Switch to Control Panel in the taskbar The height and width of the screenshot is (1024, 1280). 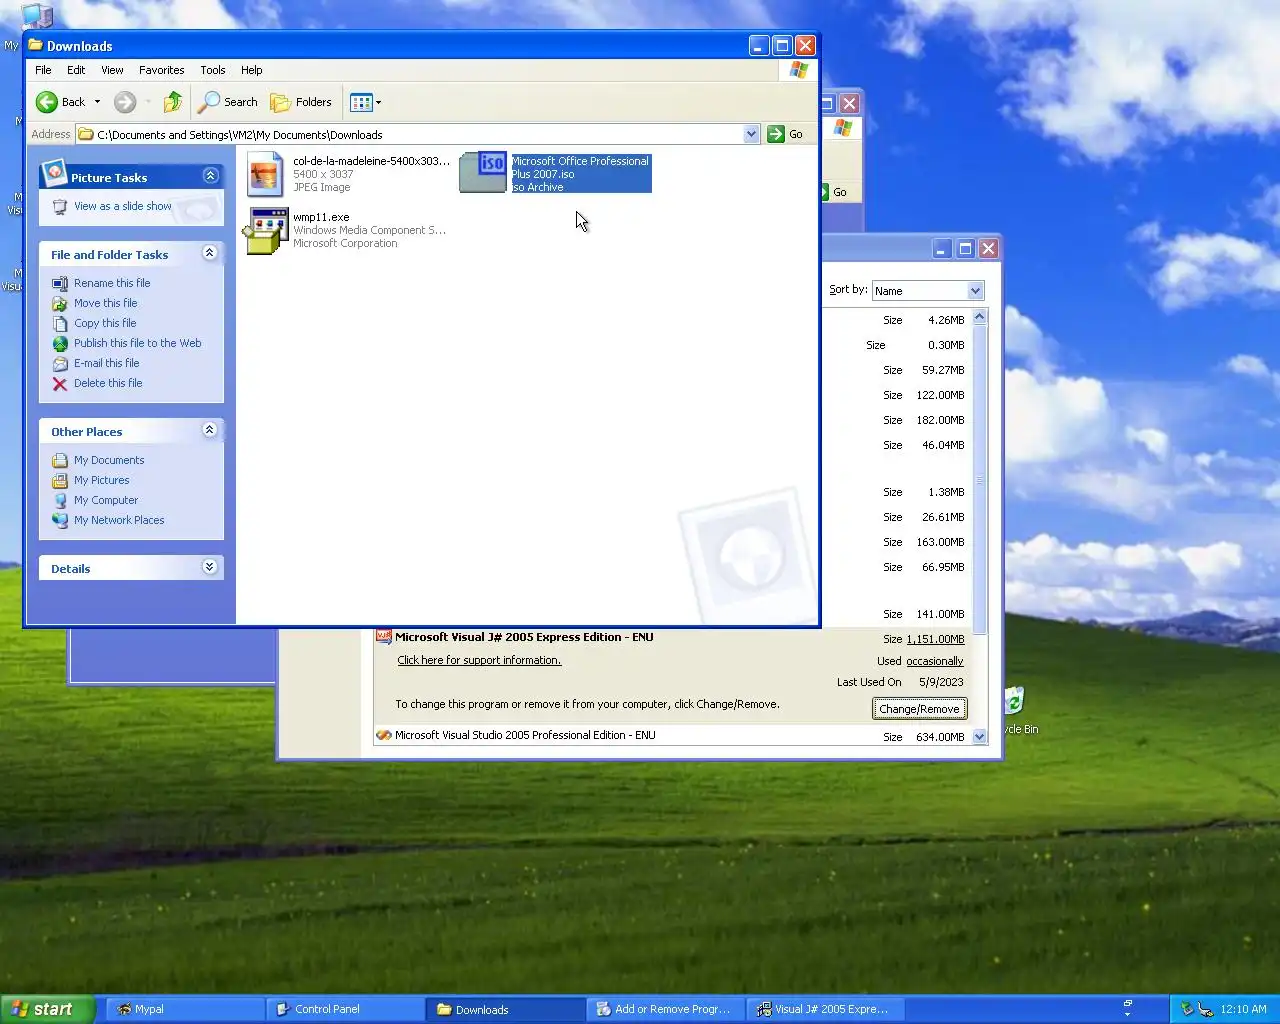(345, 1009)
